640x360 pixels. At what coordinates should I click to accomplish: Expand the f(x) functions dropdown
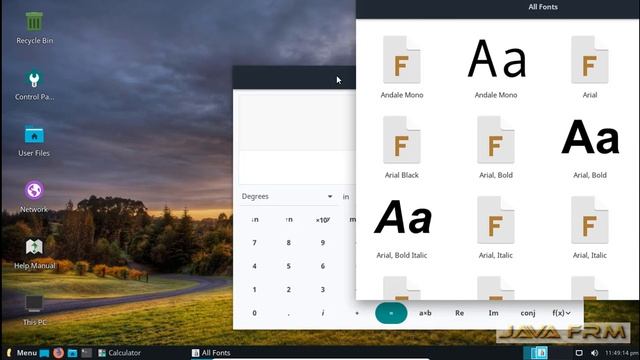point(562,313)
